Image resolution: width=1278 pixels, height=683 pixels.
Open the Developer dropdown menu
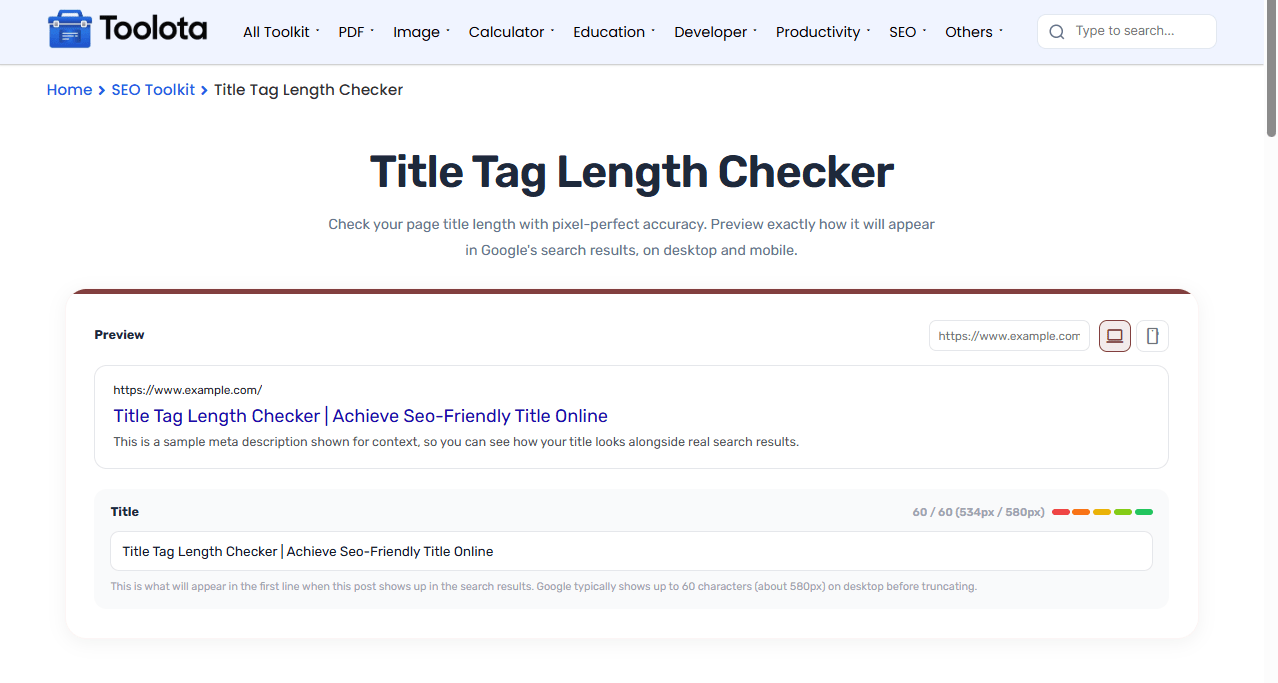coord(715,32)
